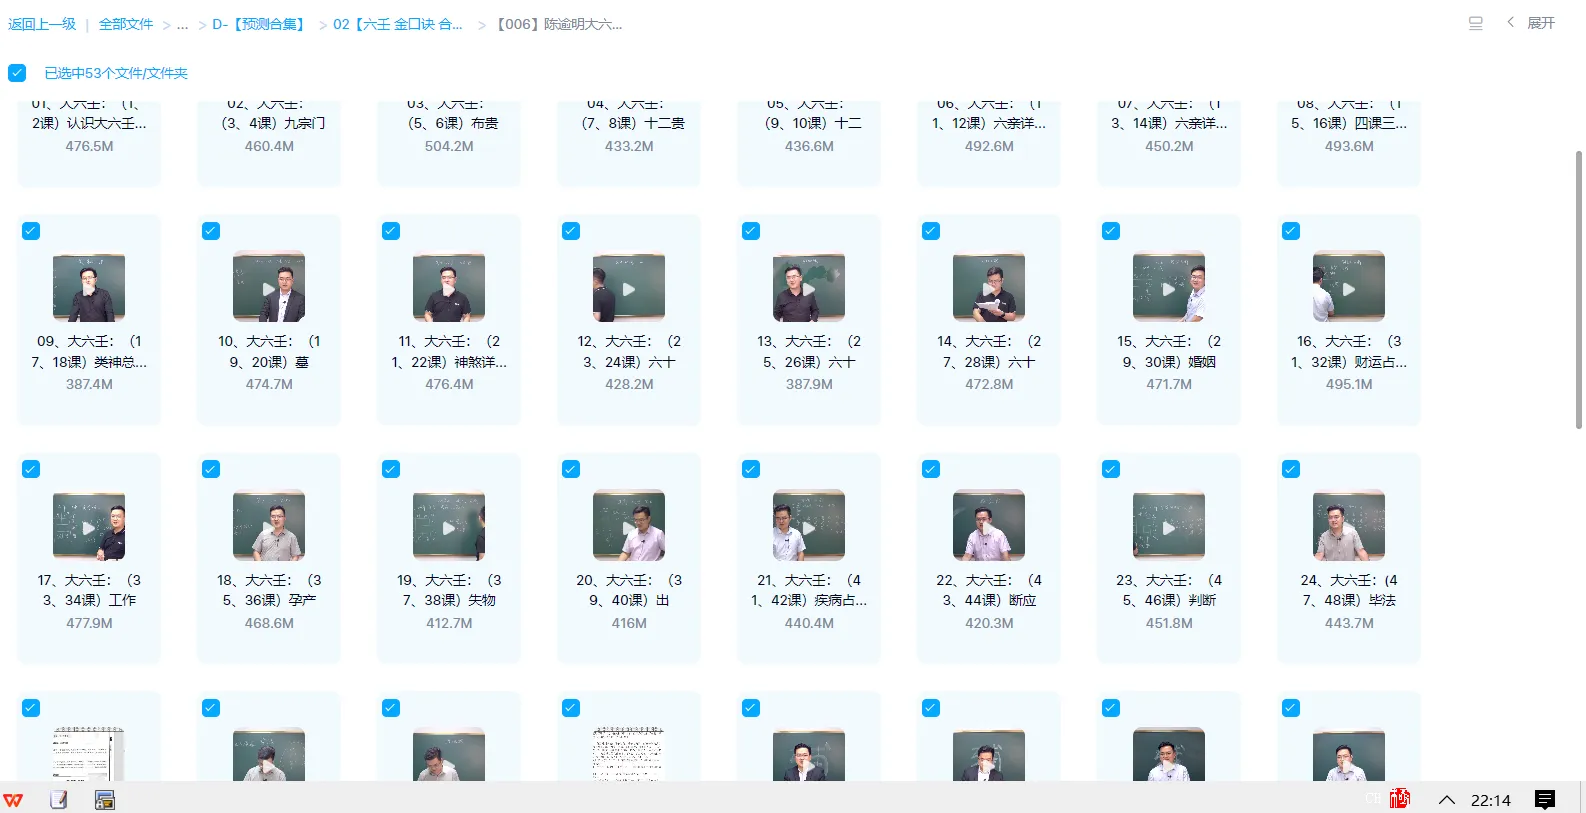Click file size '504.2M'
The image size is (1586, 813).
tap(449, 146)
